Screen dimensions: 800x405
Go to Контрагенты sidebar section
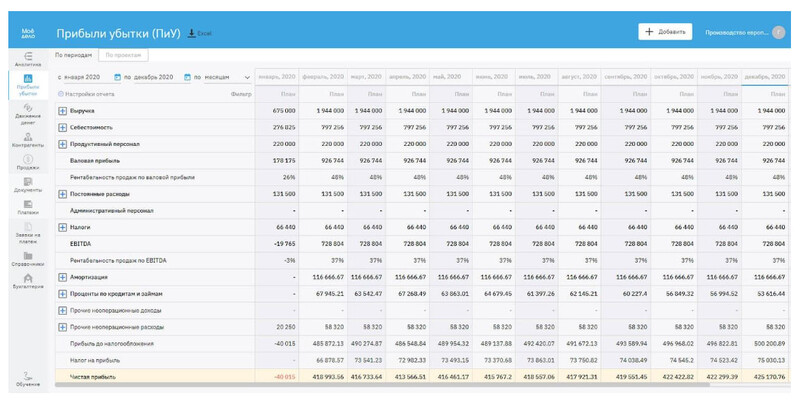pos(28,140)
